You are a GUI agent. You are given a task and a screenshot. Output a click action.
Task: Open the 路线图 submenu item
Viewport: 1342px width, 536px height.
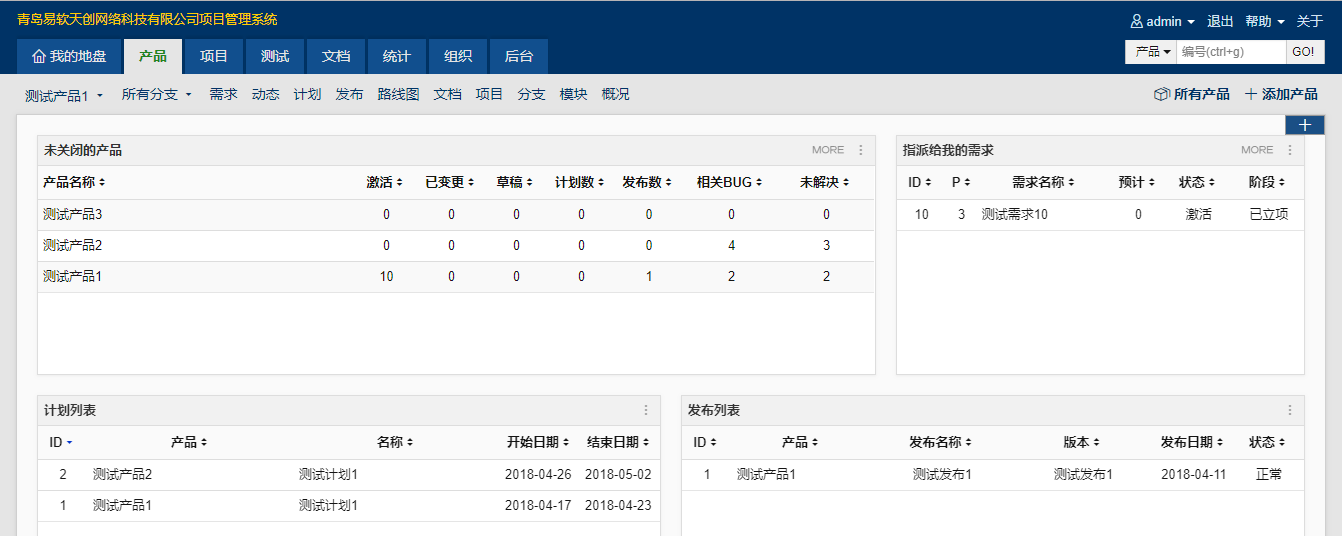pyautogui.click(x=398, y=94)
